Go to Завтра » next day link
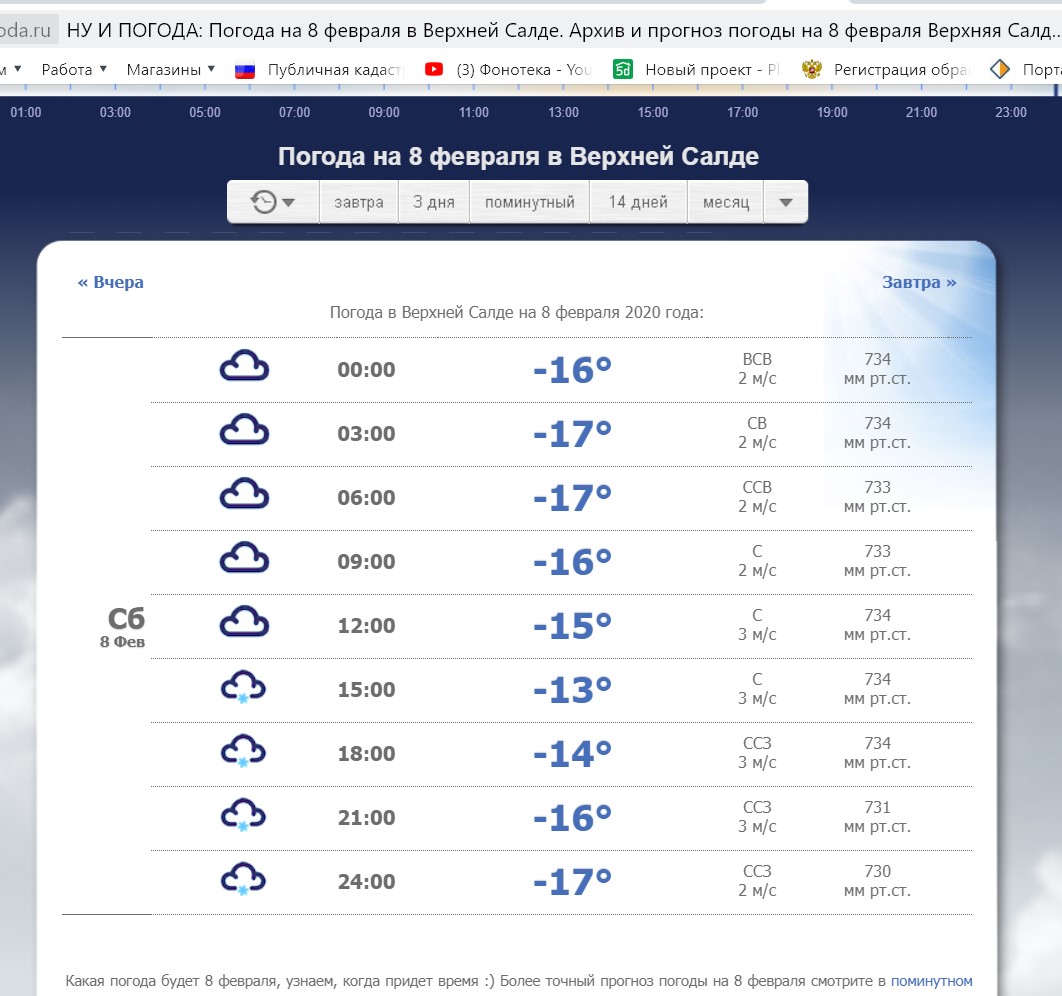This screenshot has height=996, width=1062. click(x=919, y=282)
